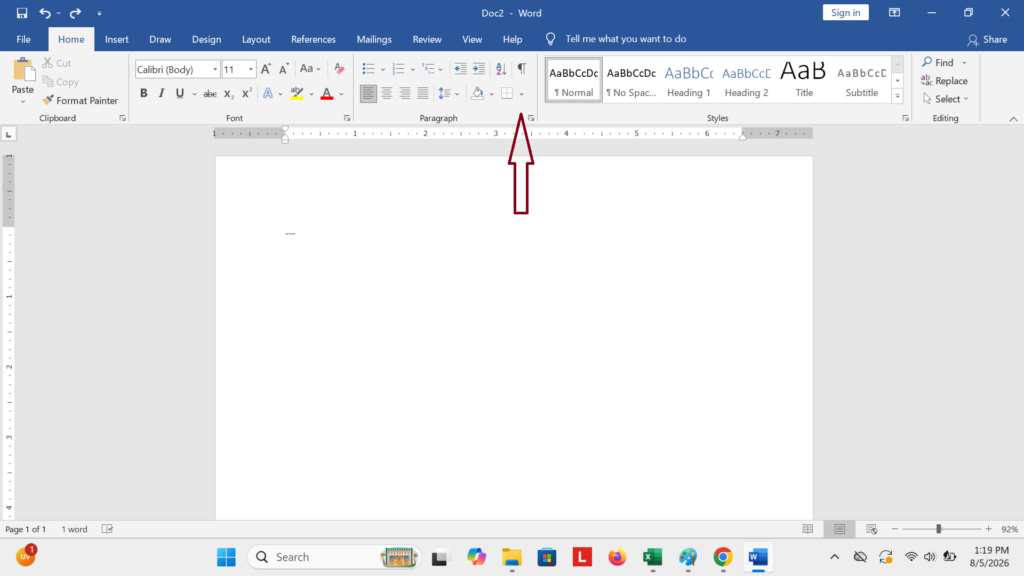Align text left
Image resolution: width=1024 pixels, height=576 pixels.
coord(368,93)
